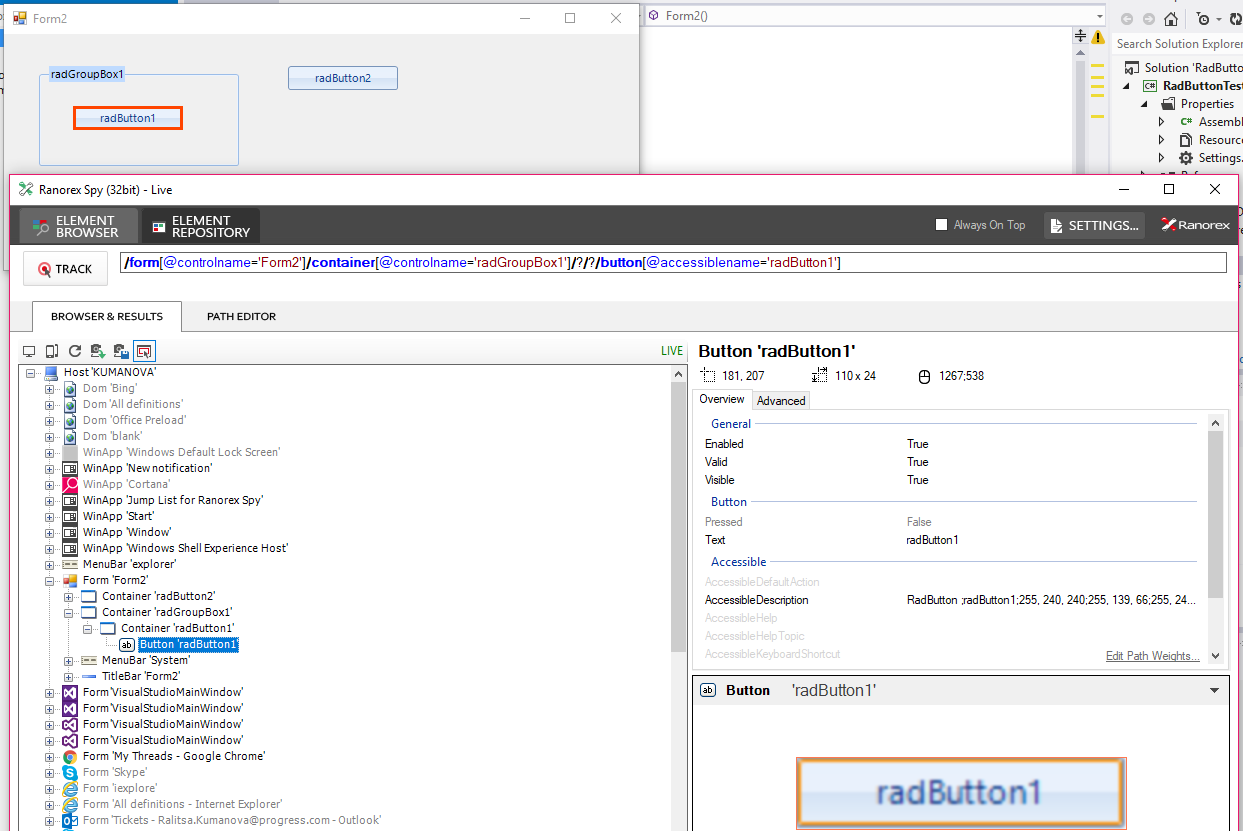Expand the Dom 'All definitions' node
The width and height of the screenshot is (1243, 831).
[x=49, y=404]
